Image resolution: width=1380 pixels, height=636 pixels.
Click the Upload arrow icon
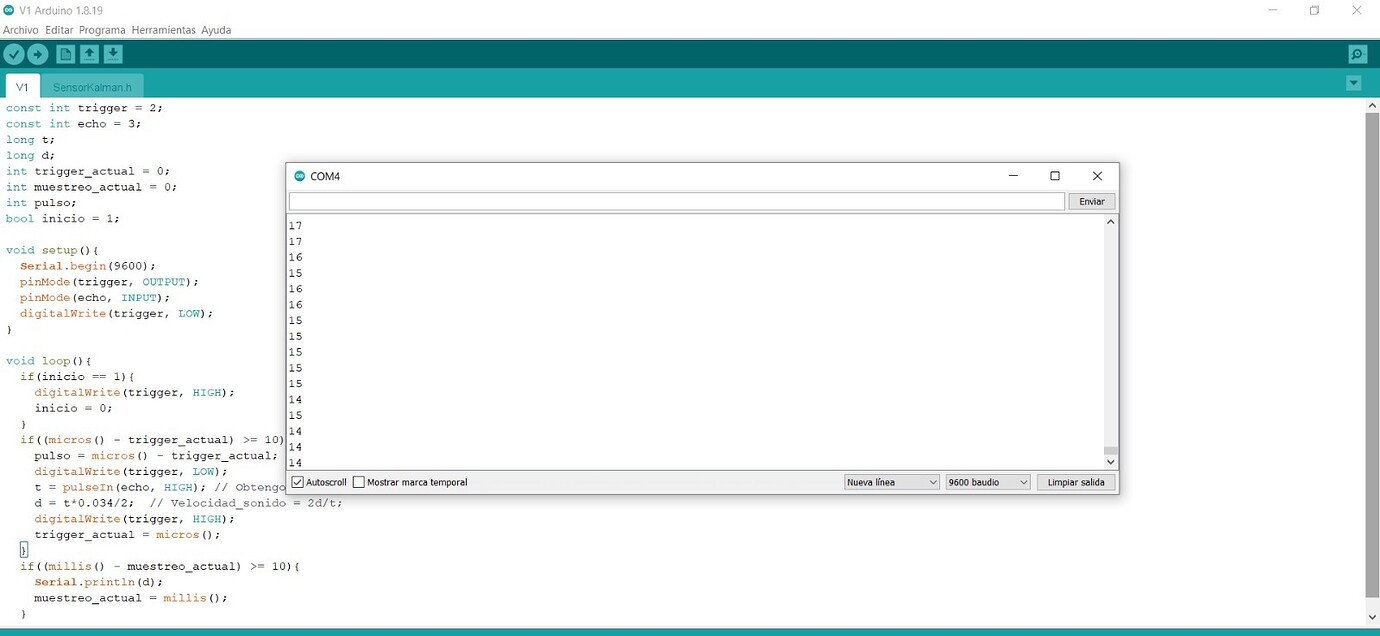tap(37, 54)
